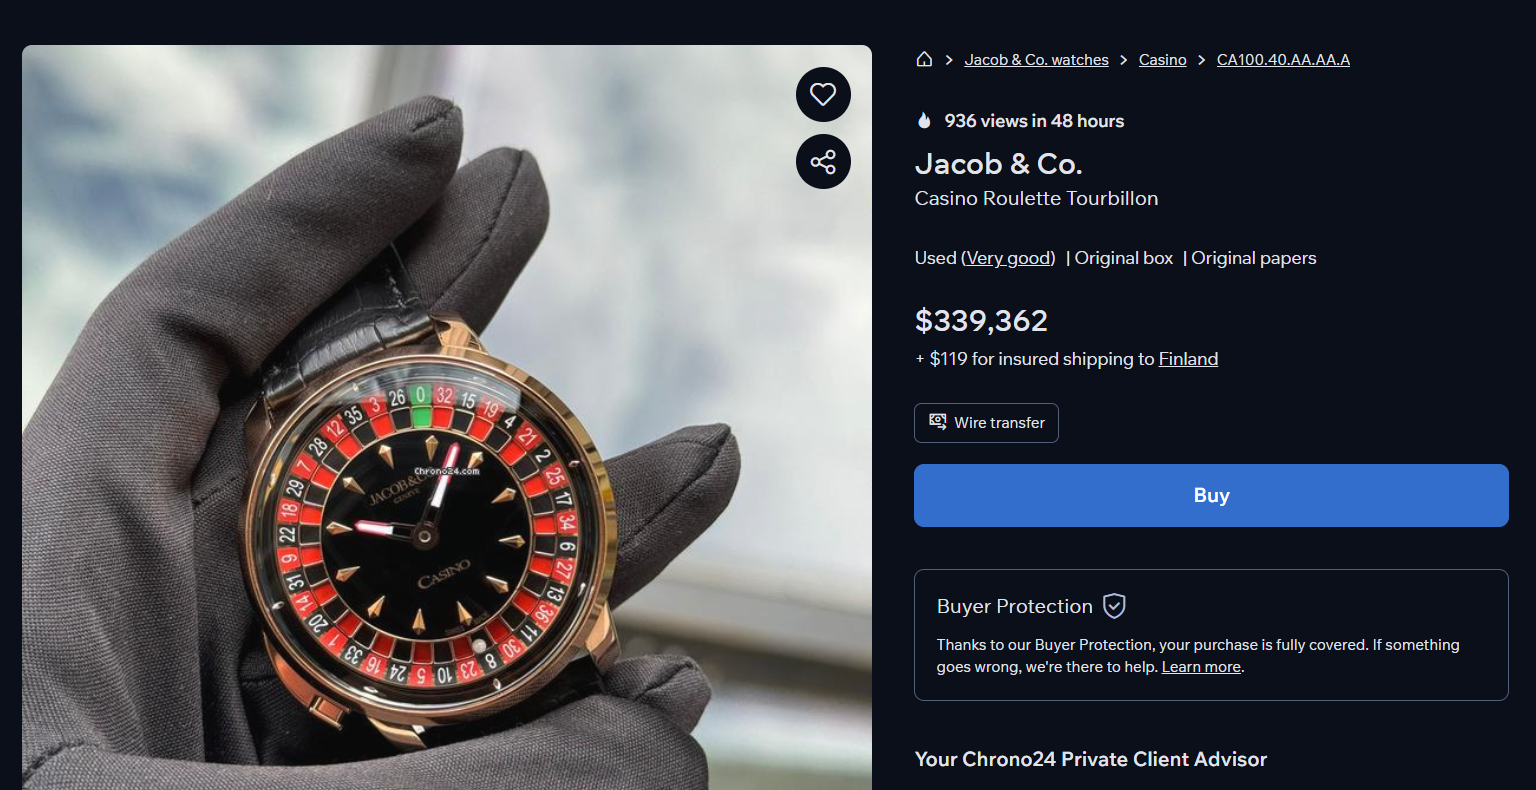Viewport: 1536px width, 790px height.
Task: Go to home via breadcrumb house icon
Action: pyautogui.click(x=924, y=59)
